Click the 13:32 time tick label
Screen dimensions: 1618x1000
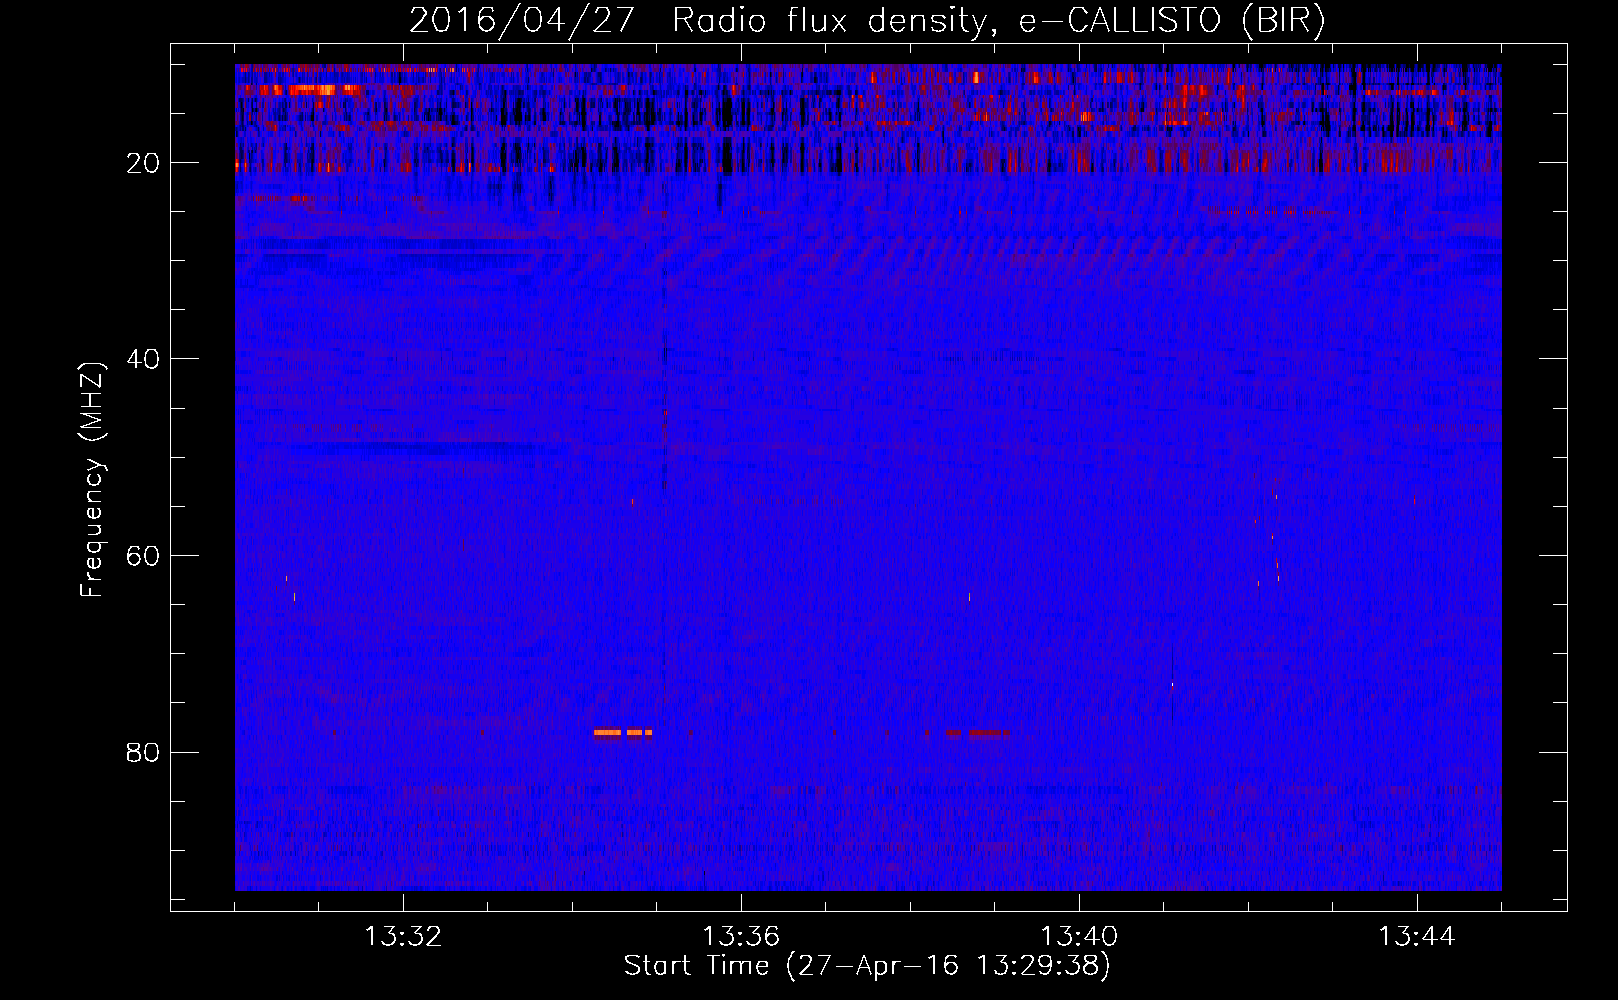tap(403, 937)
